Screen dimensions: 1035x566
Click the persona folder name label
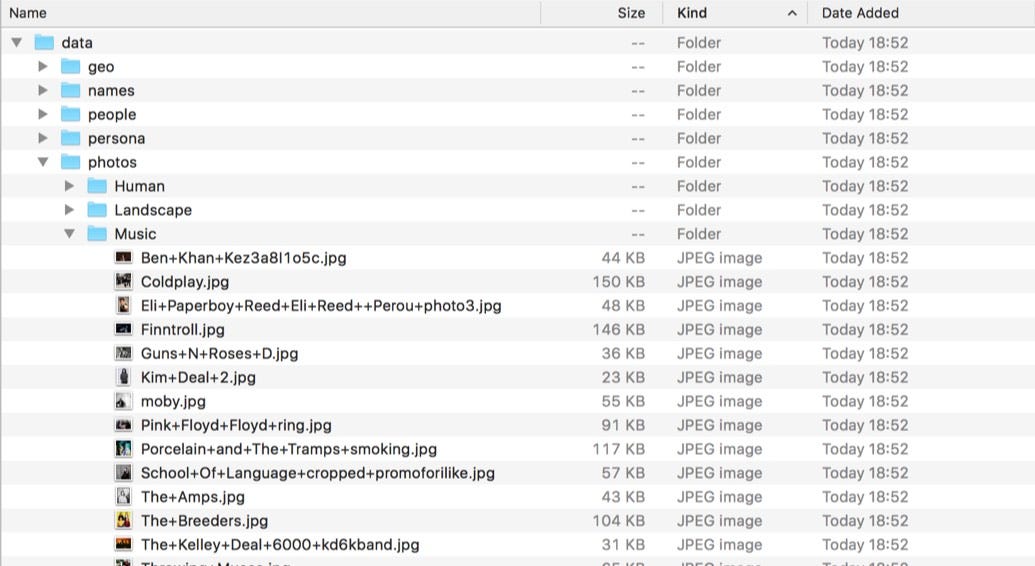116,139
